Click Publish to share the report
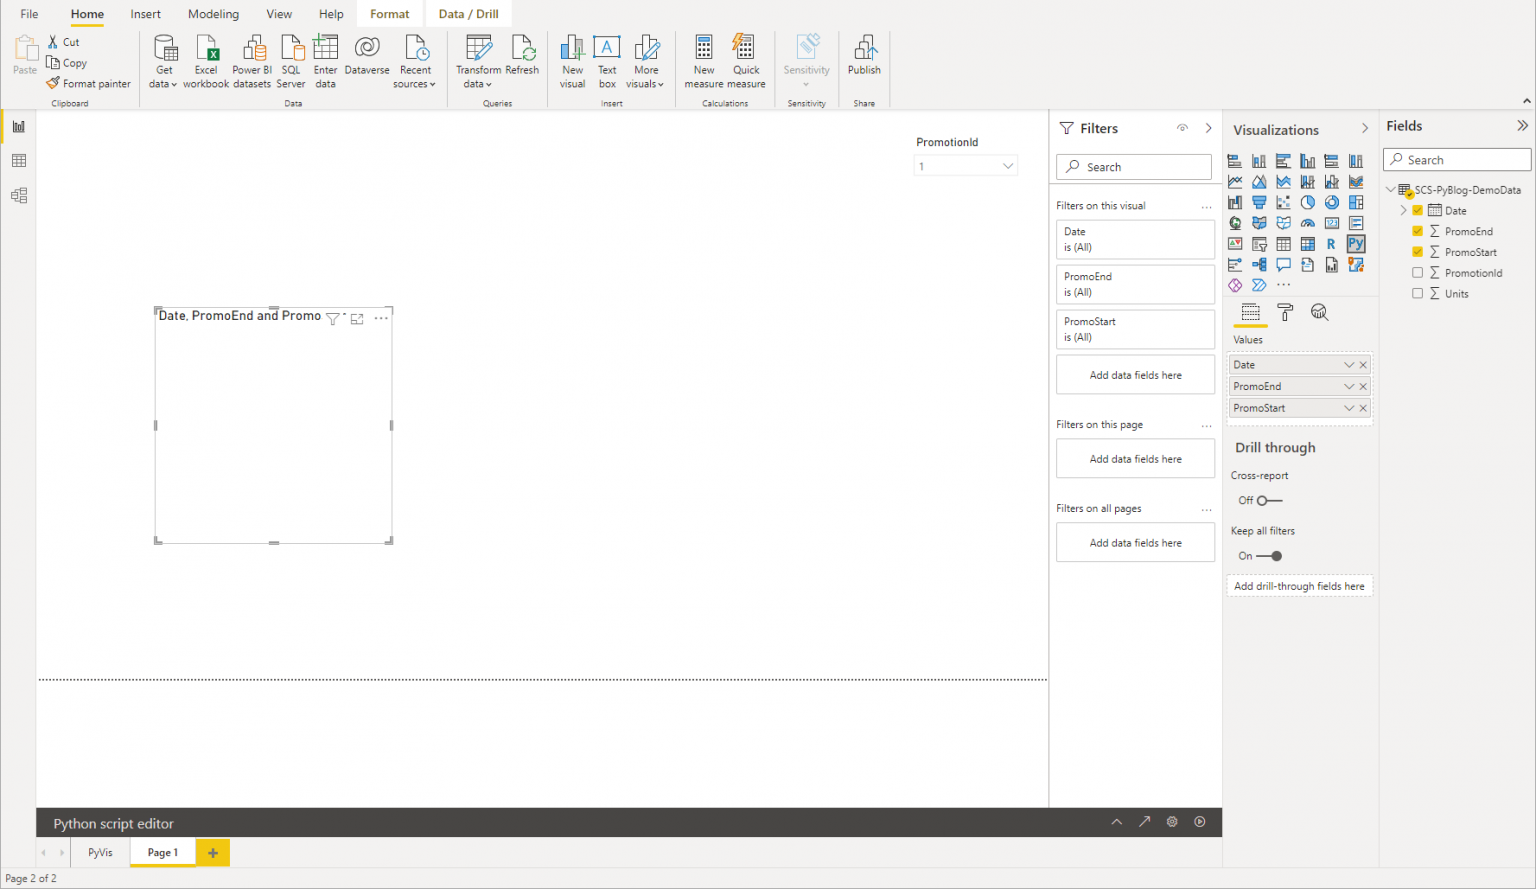 [863, 60]
